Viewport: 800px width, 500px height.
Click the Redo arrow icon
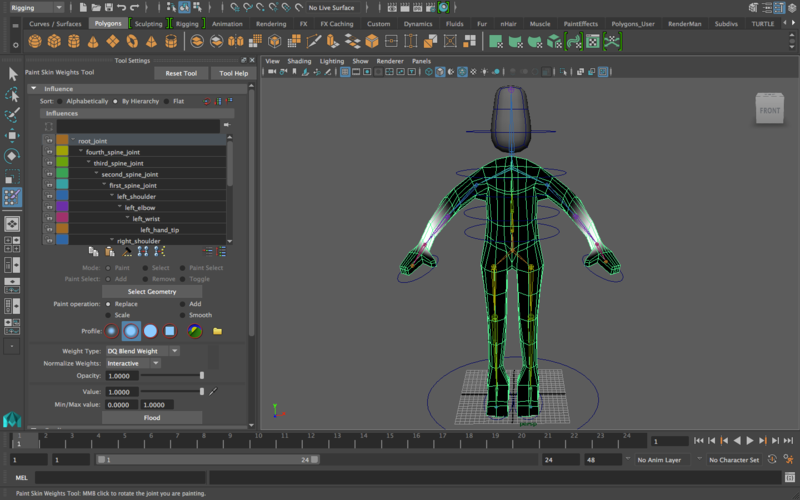point(135,7)
